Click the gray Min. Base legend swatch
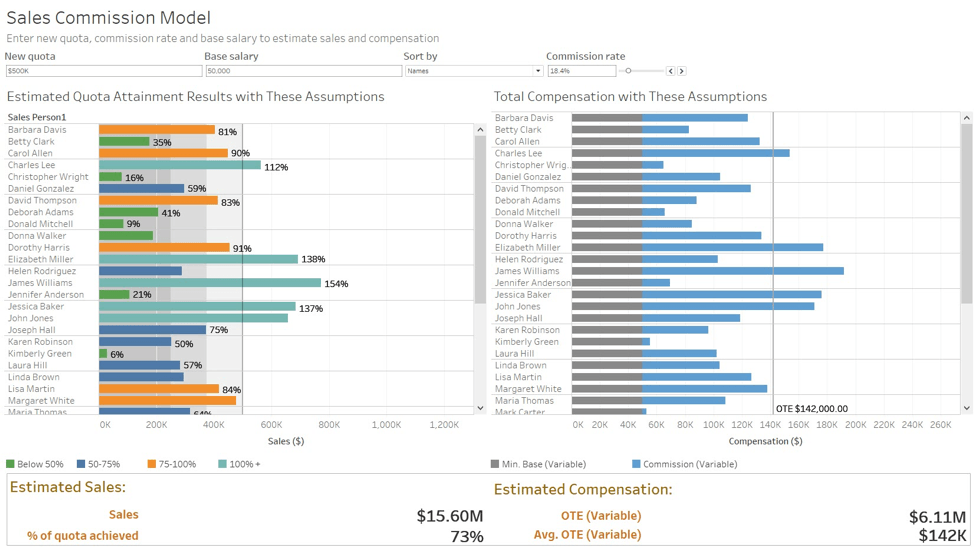974x550 pixels. (495, 464)
